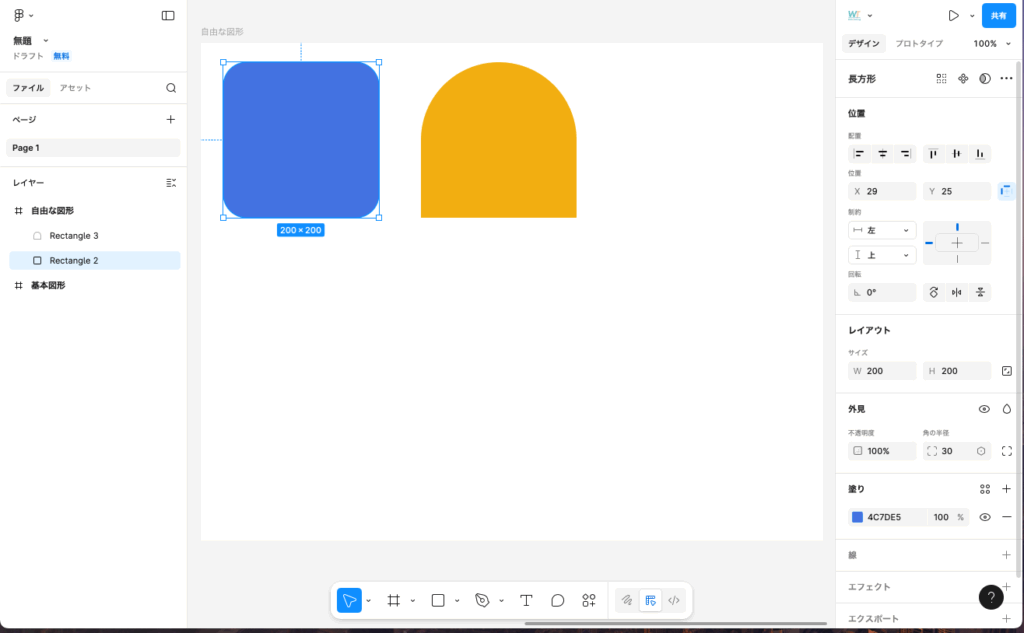
Task: Open the Actions components tool
Action: (x=589, y=600)
